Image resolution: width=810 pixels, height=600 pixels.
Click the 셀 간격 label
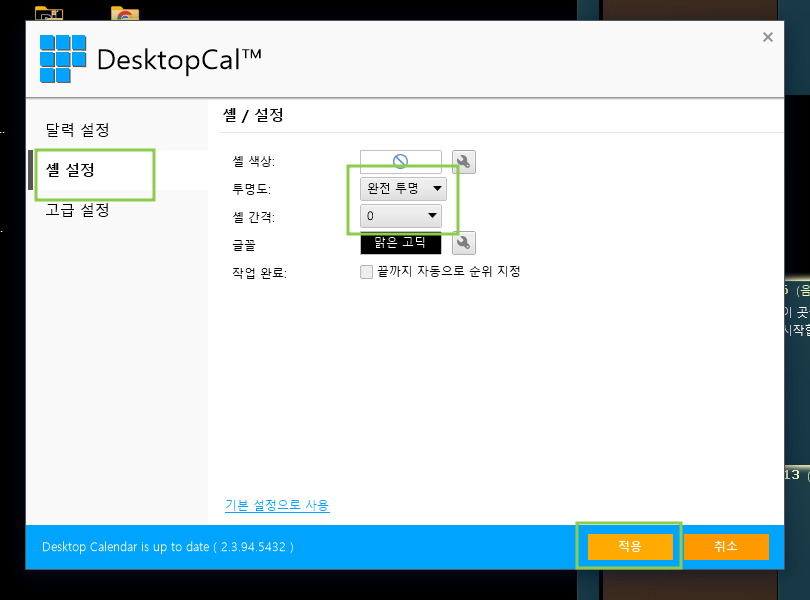tap(254, 217)
